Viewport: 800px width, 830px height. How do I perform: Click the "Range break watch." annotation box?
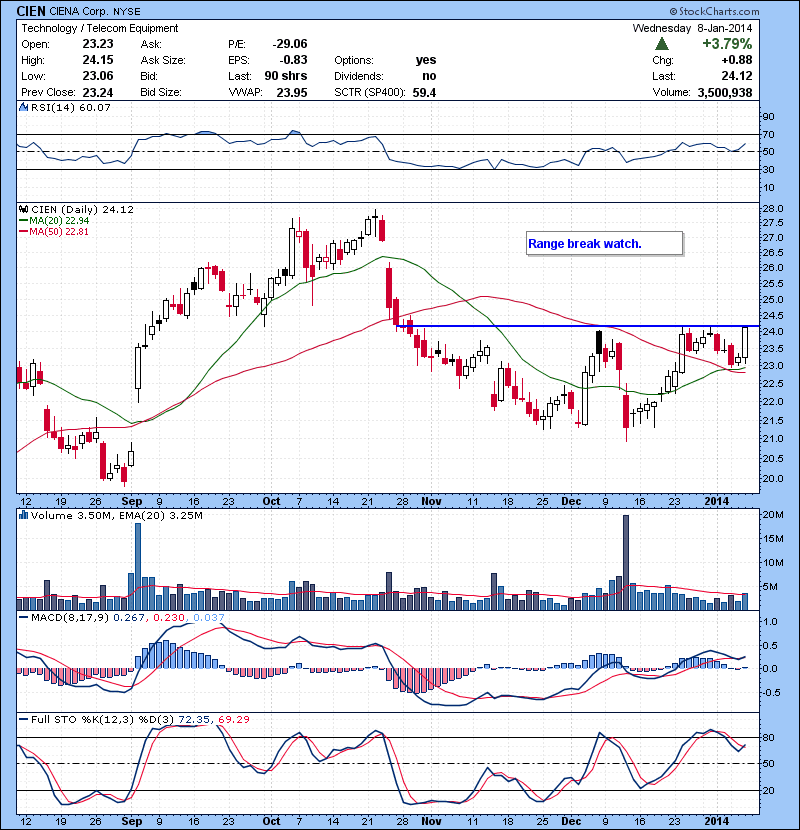pyautogui.click(x=604, y=243)
